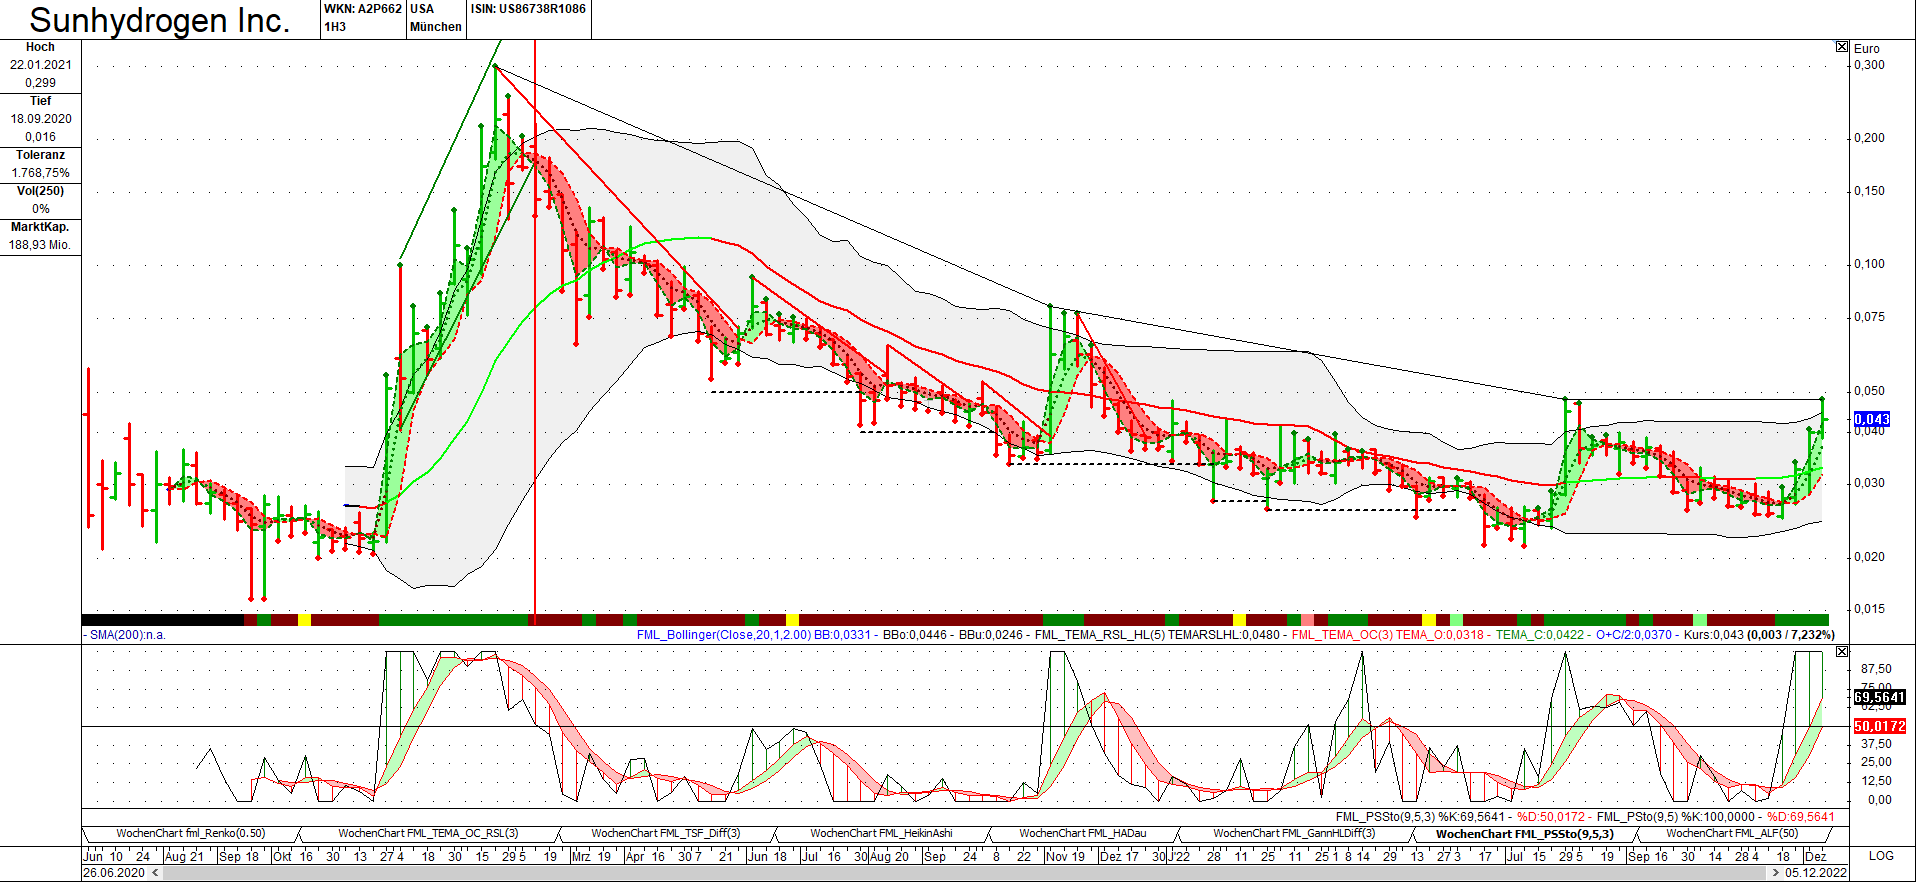The width and height of the screenshot is (1916, 882).
Task: Click the USA country label
Action: pyautogui.click(x=422, y=9)
